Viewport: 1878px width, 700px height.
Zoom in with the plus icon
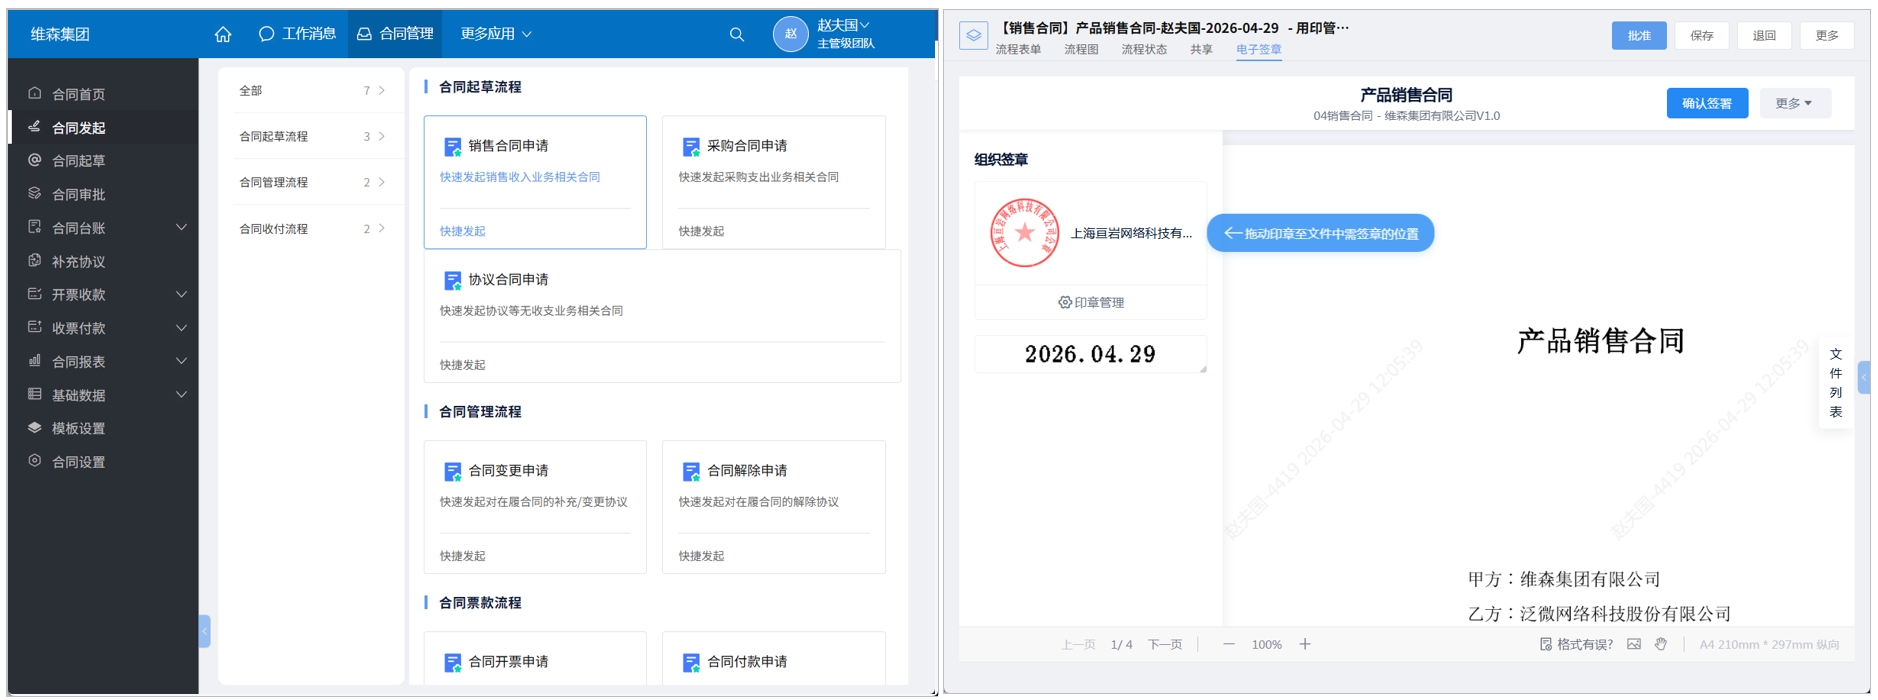tap(1305, 644)
